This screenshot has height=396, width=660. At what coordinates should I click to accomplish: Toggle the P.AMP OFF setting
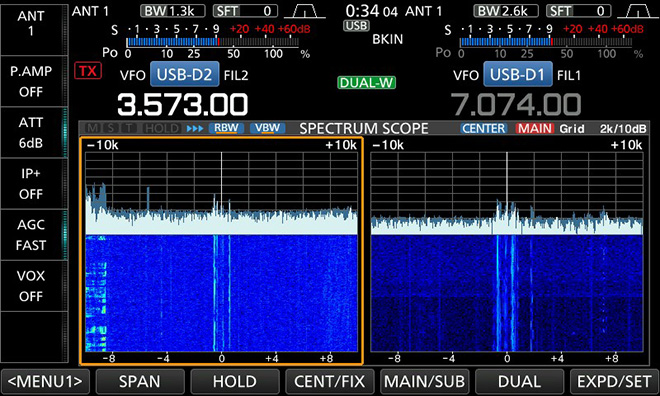32,81
